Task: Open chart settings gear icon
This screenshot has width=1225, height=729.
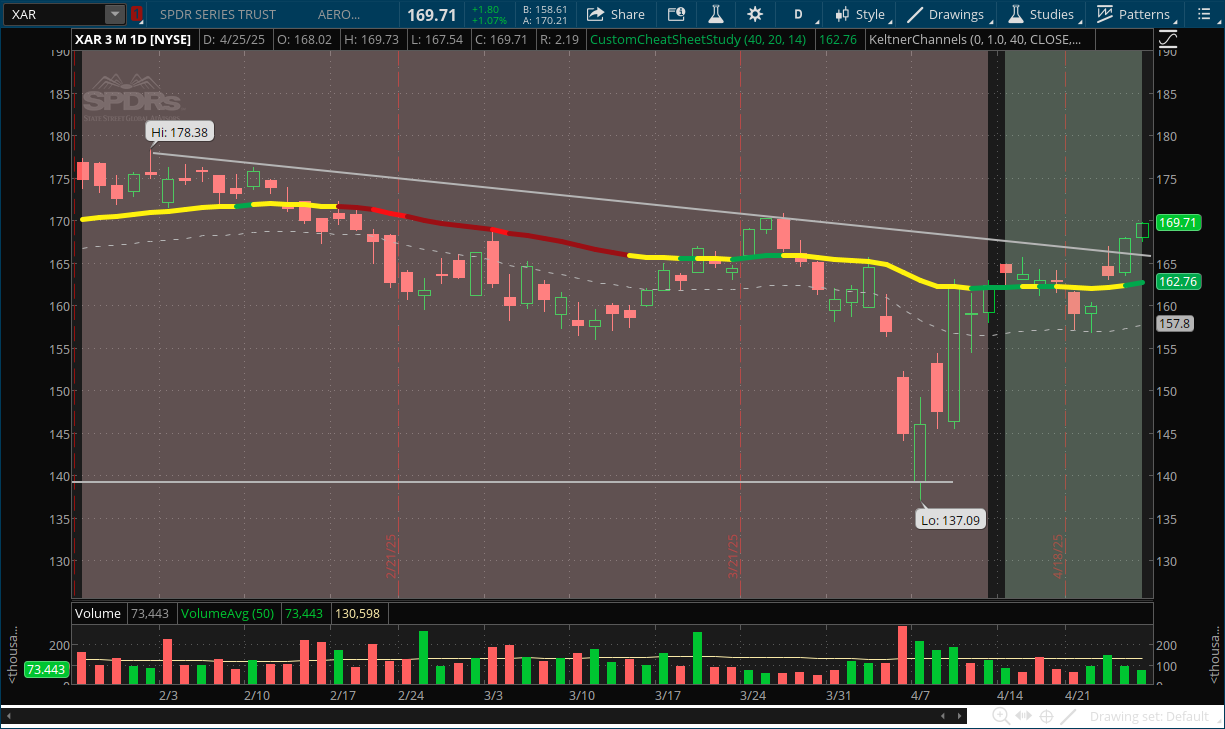Action: point(755,14)
